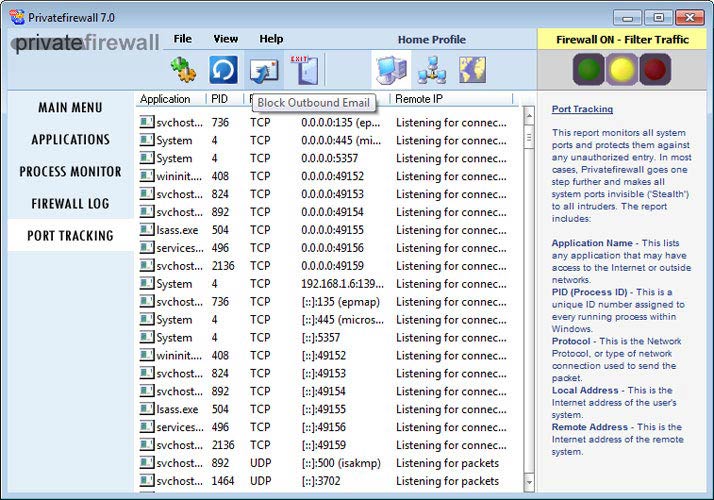714x500 pixels.
Task: Select the svchost row with 0.0.0.0:49154
Action: pos(328,212)
